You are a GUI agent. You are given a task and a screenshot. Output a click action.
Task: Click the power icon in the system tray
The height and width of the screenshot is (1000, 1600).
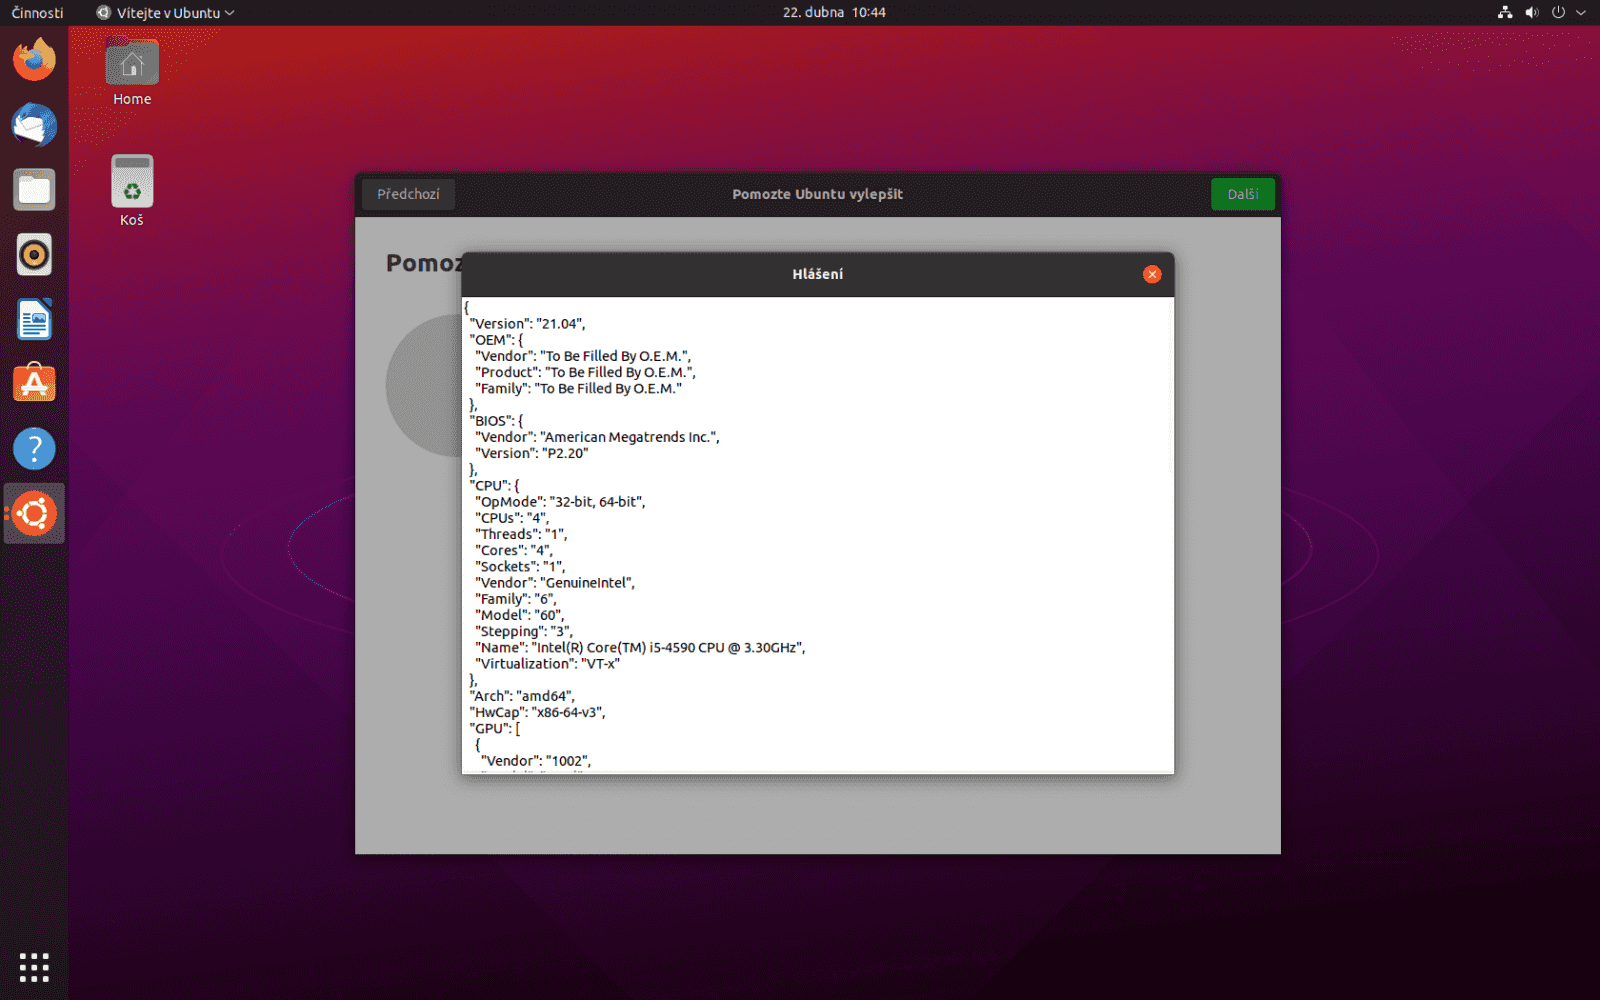(x=1557, y=12)
